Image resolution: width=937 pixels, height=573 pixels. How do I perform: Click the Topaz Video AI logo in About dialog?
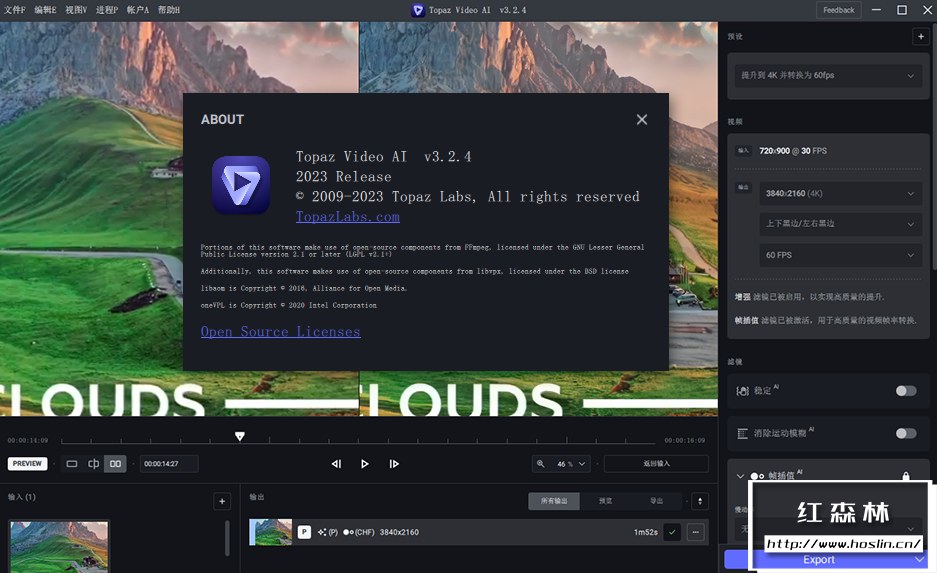(241, 185)
